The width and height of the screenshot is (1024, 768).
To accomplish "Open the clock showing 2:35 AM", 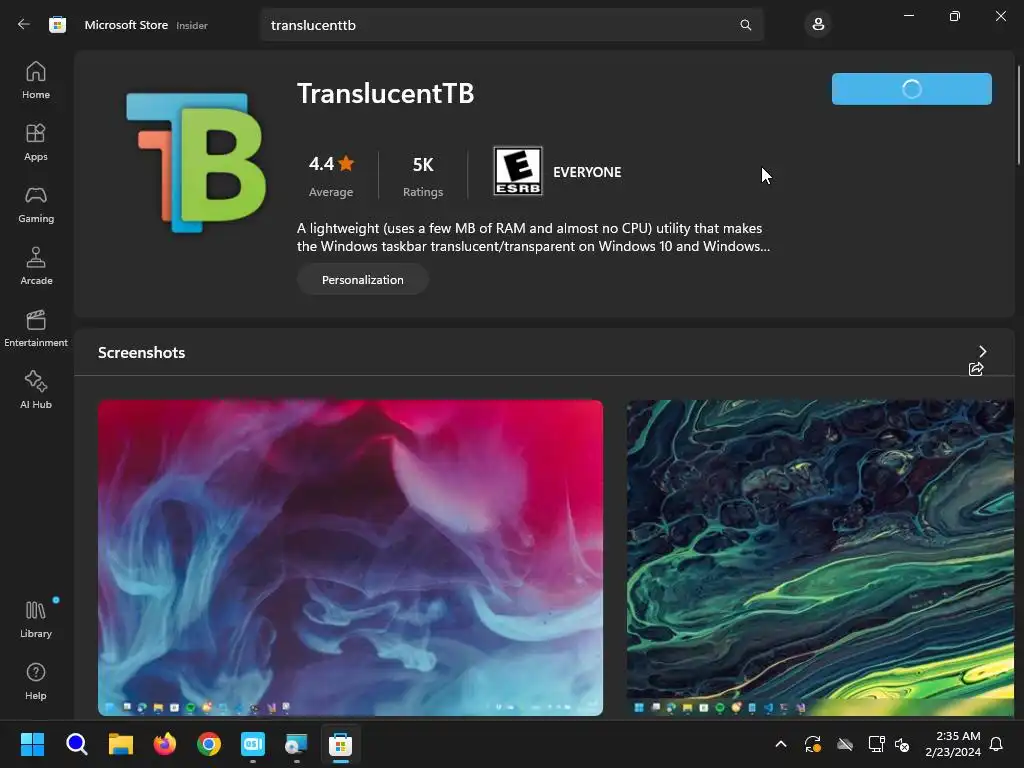I will tap(953, 744).
